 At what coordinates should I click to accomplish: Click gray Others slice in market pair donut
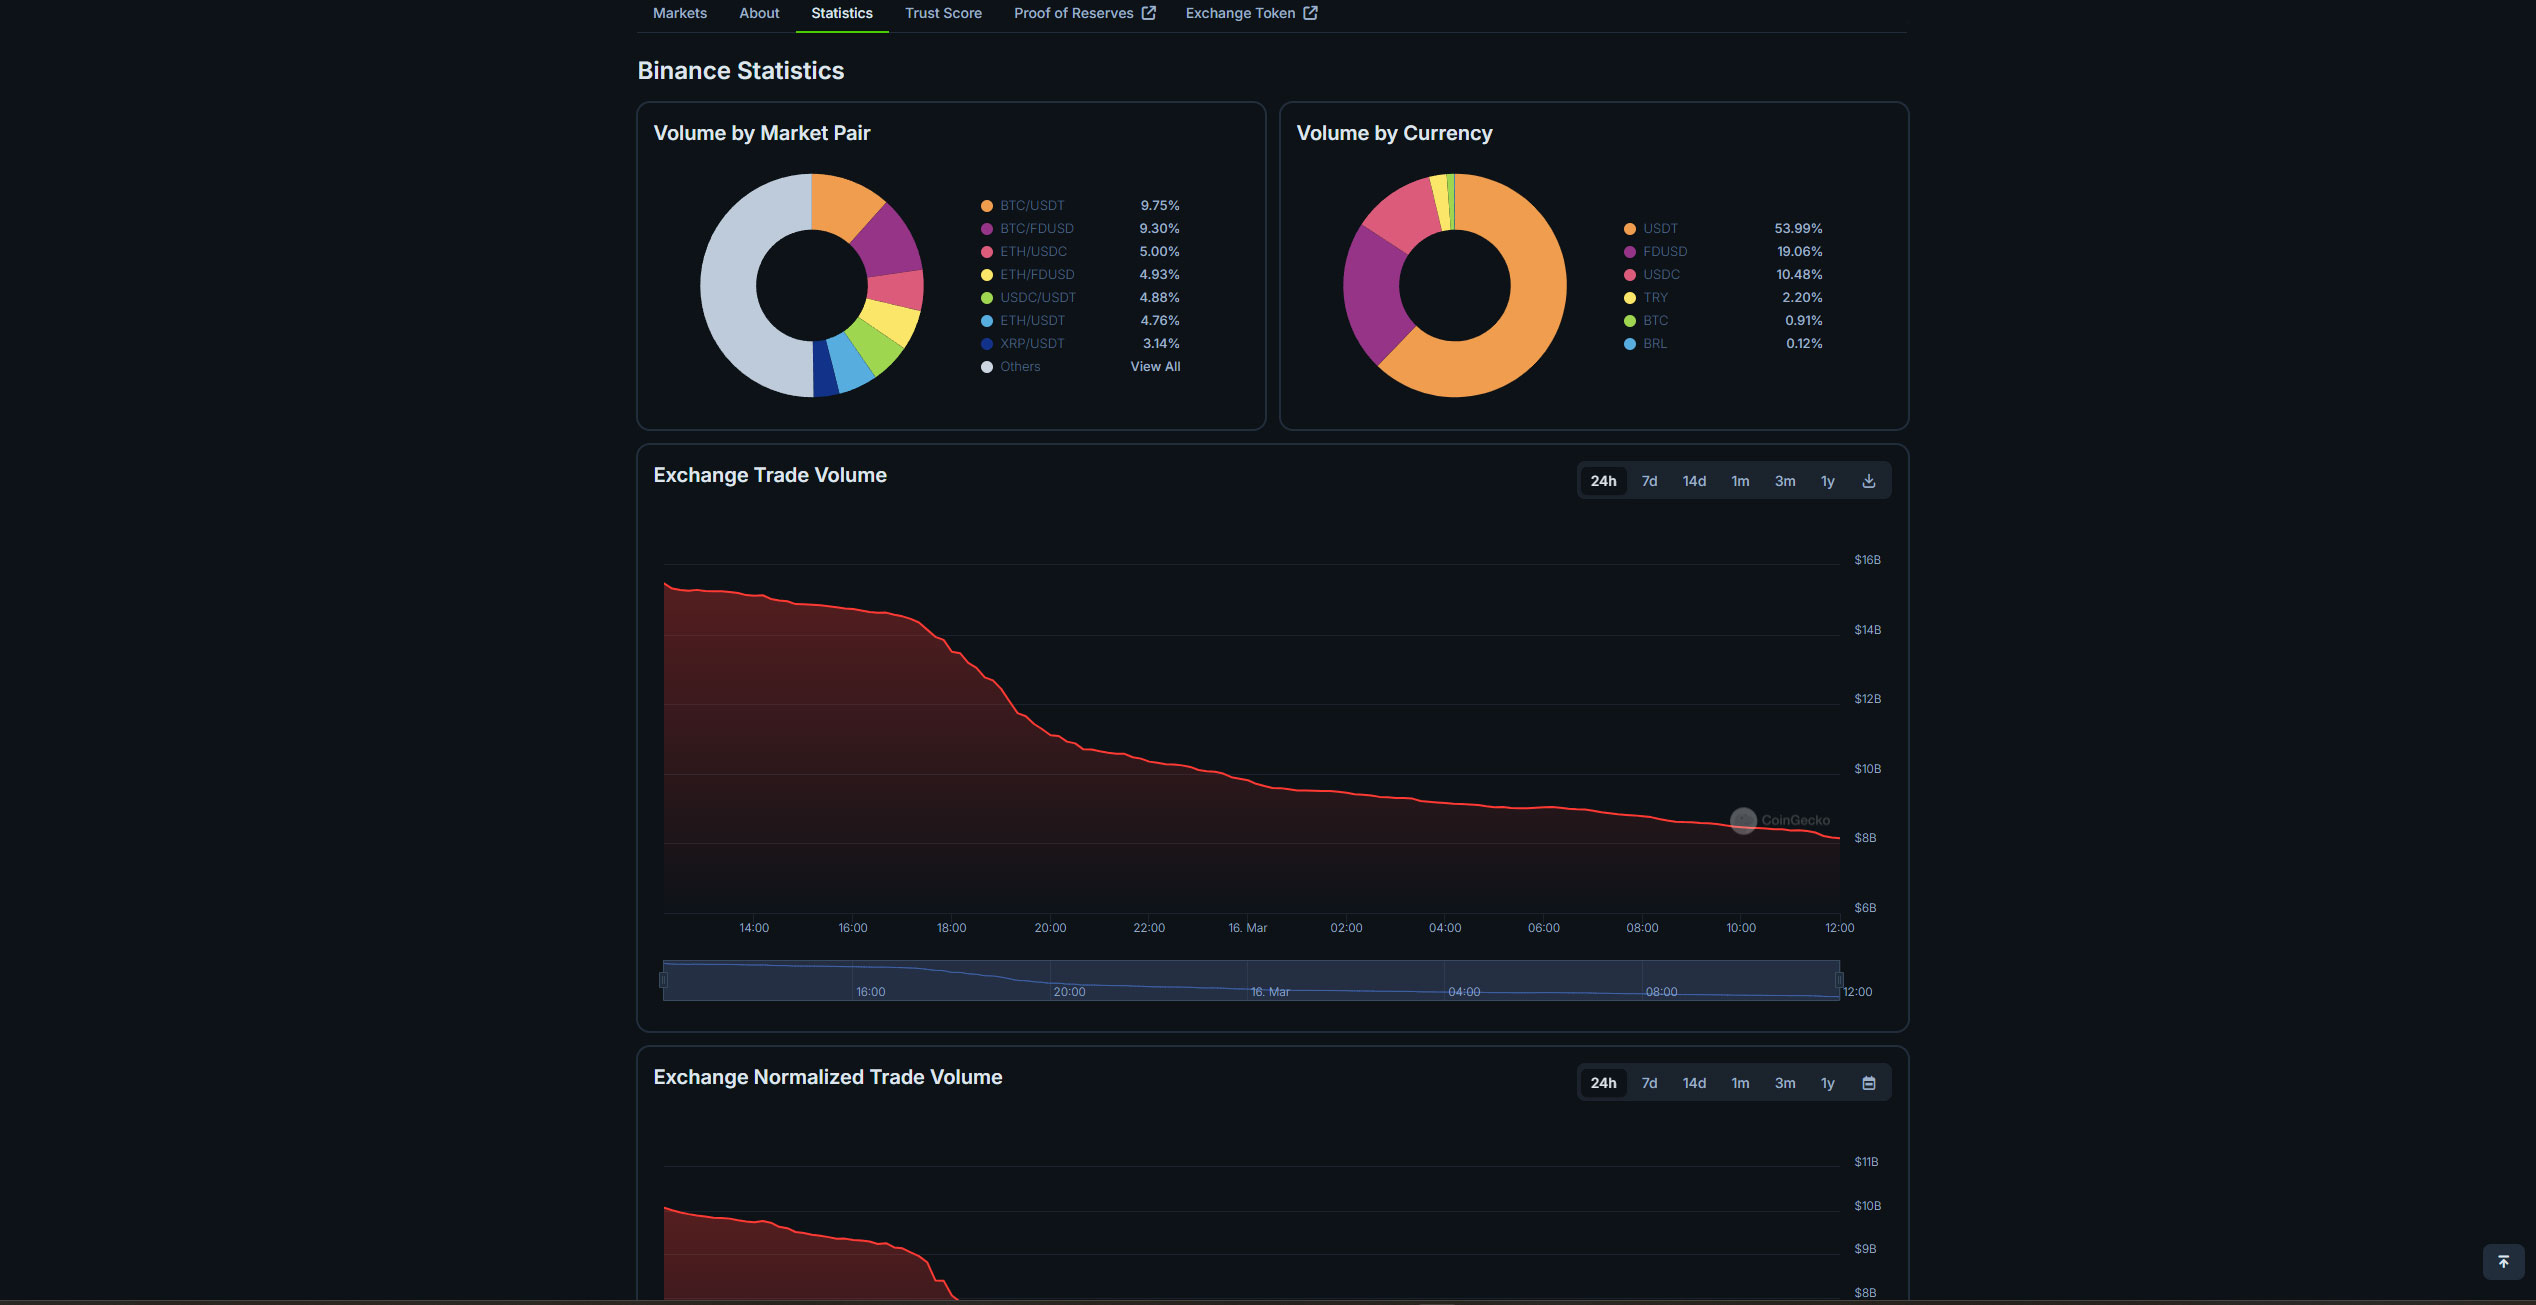[729, 286]
